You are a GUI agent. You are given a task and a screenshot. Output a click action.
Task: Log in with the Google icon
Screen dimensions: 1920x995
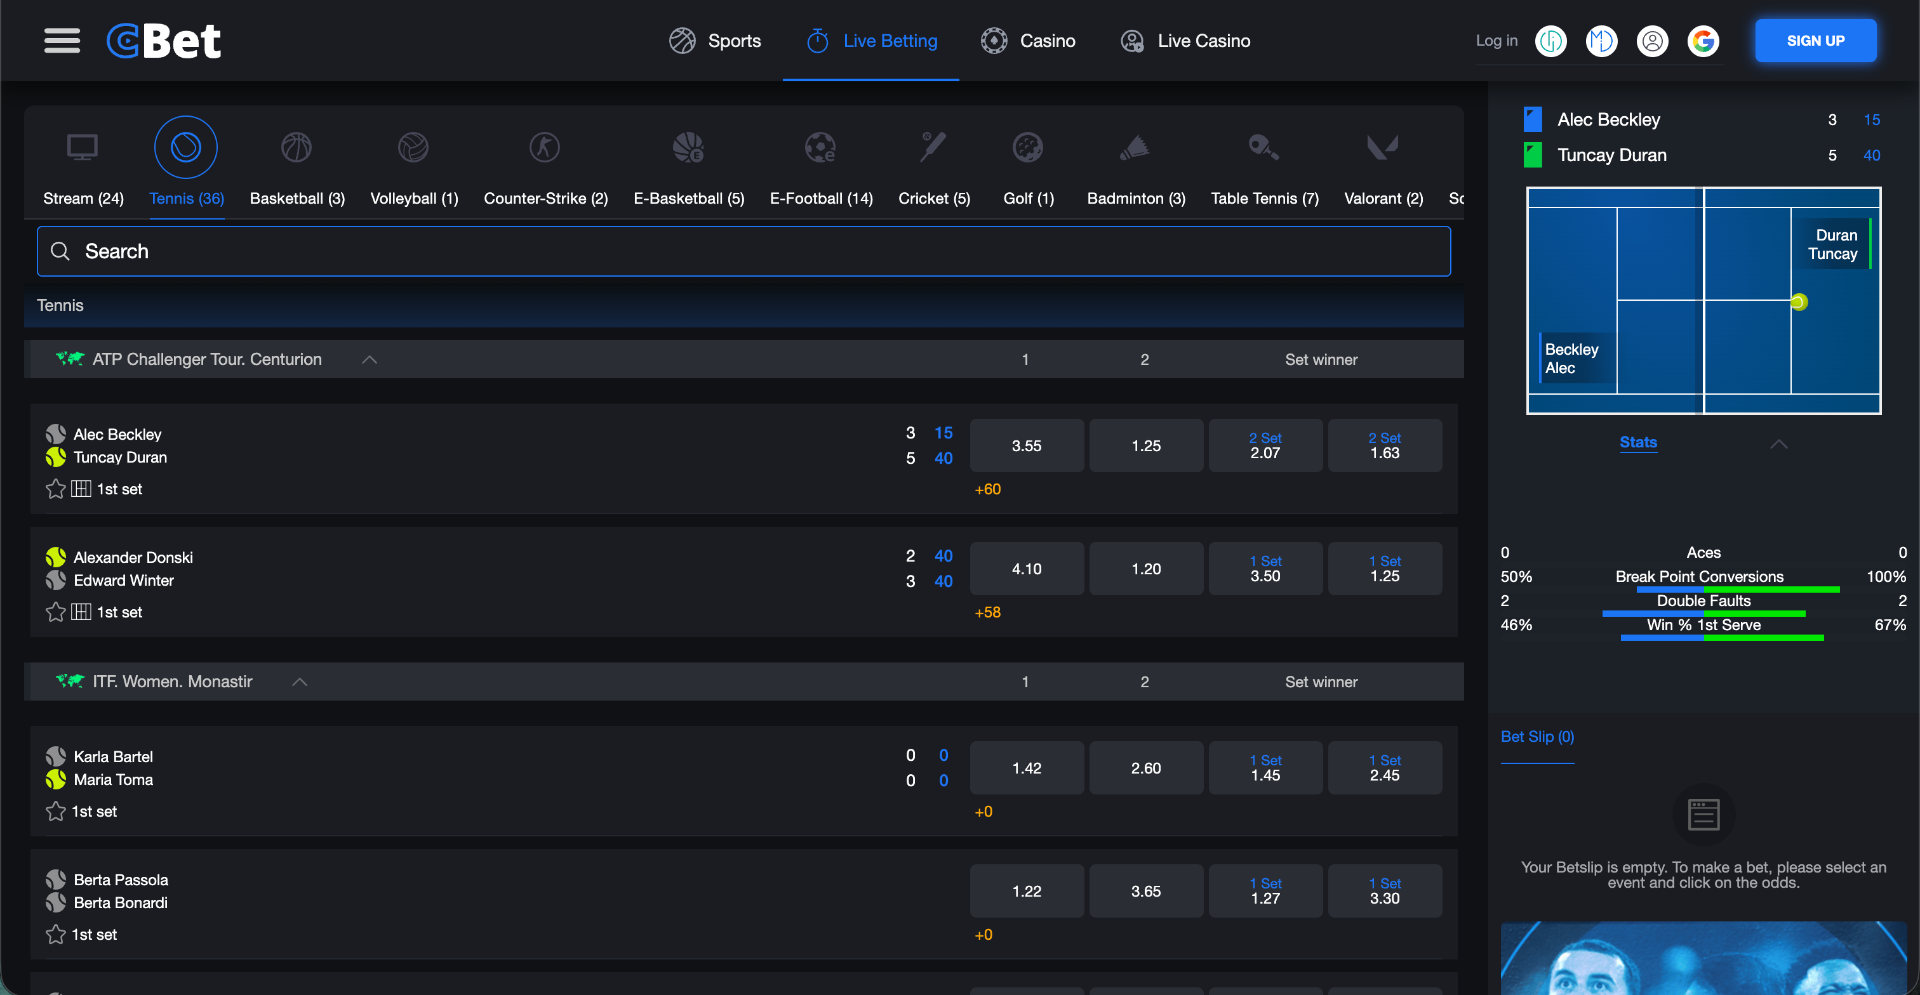[x=1703, y=41]
